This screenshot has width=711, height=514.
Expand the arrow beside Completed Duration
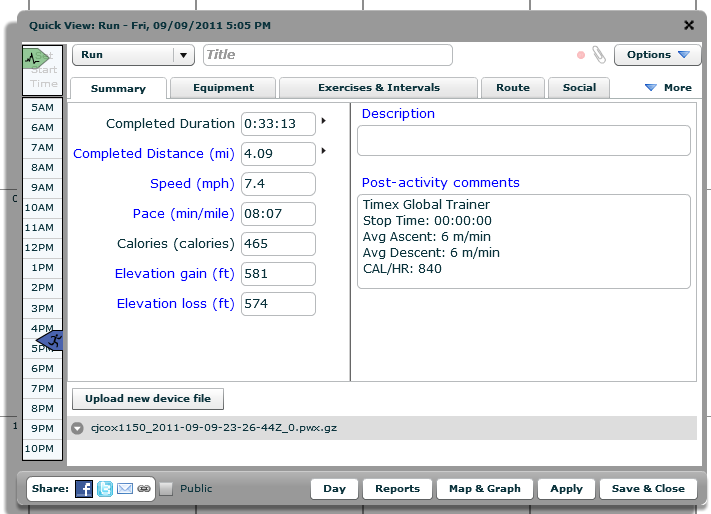[x=323, y=121]
